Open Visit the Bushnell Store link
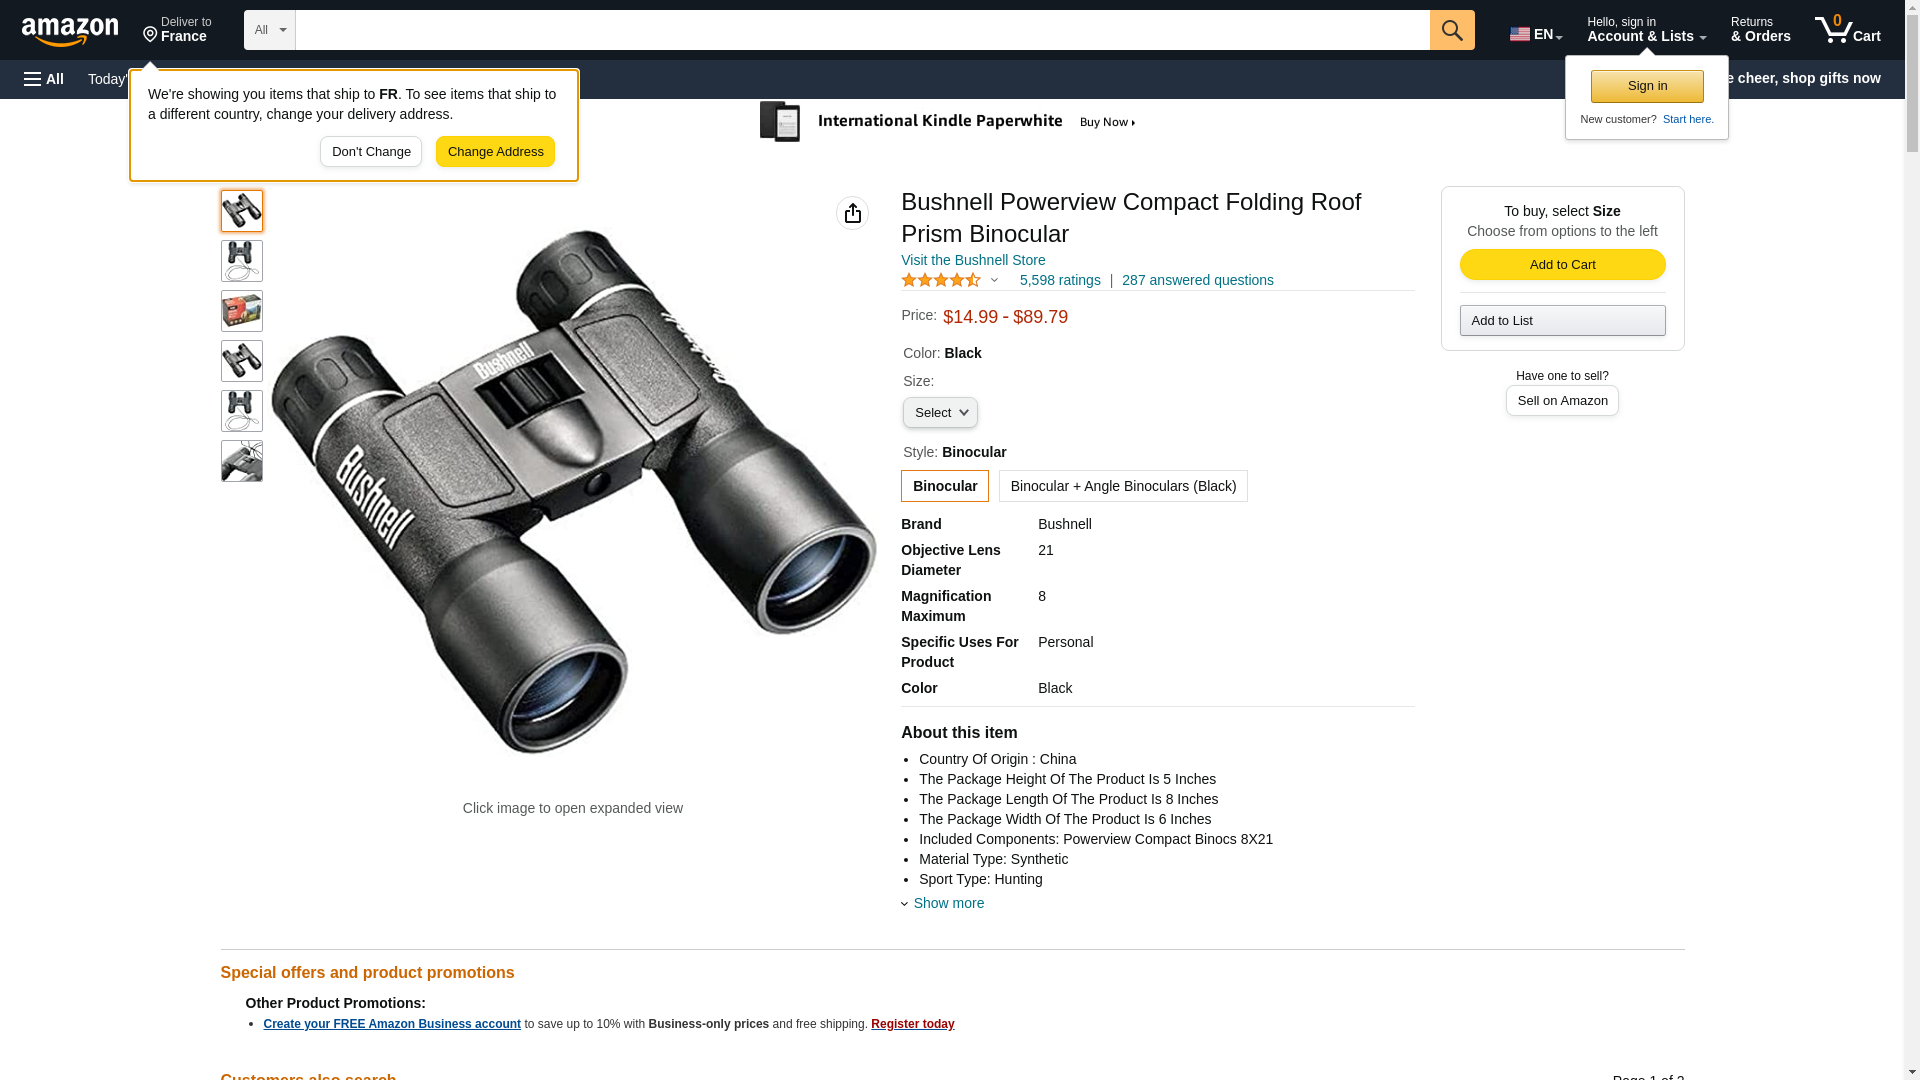 click(972, 260)
